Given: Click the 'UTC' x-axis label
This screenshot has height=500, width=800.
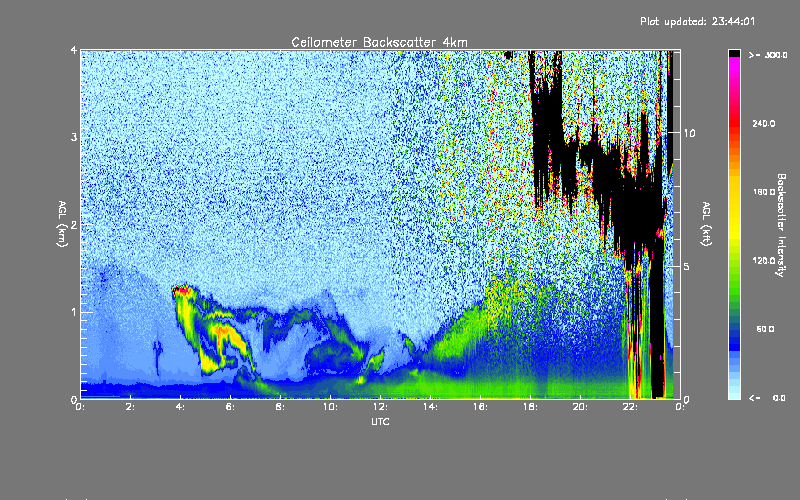Looking at the screenshot, I should tap(380, 421).
